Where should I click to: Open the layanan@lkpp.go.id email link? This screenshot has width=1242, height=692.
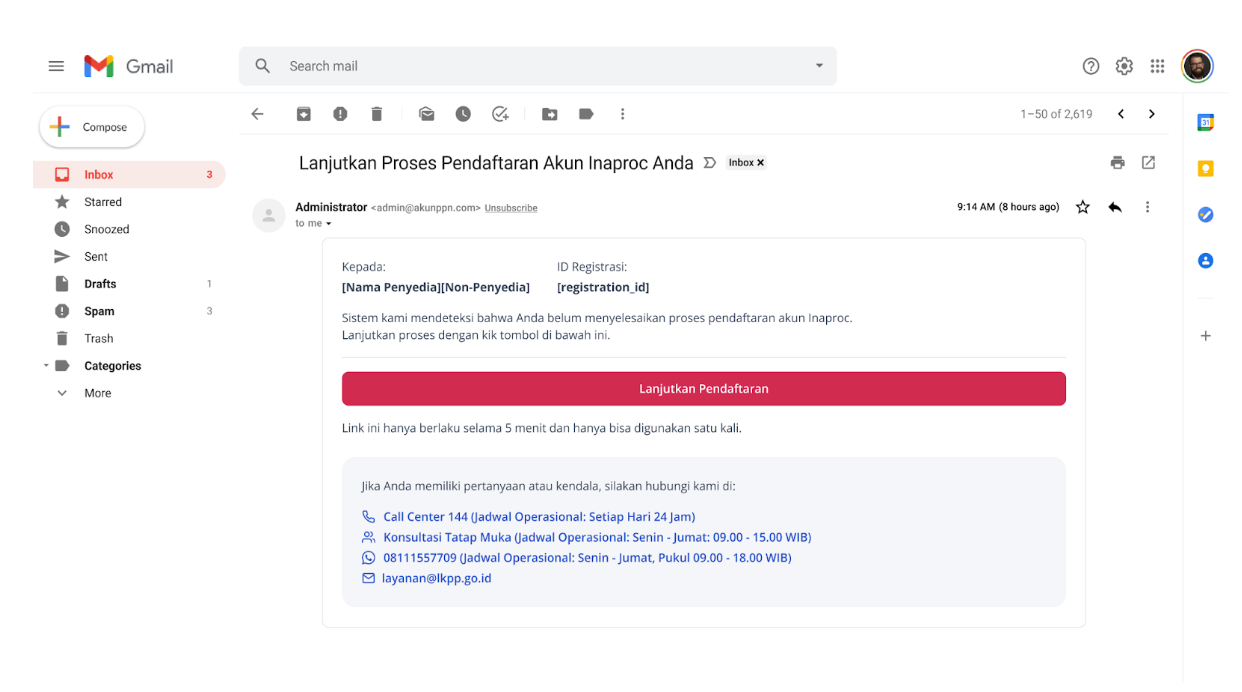(x=438, y=578)
